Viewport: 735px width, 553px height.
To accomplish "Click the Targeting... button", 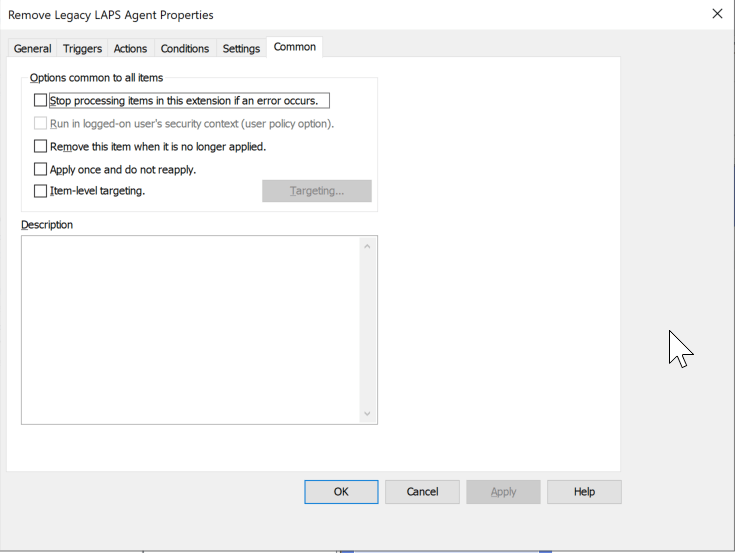I will 316,191.
